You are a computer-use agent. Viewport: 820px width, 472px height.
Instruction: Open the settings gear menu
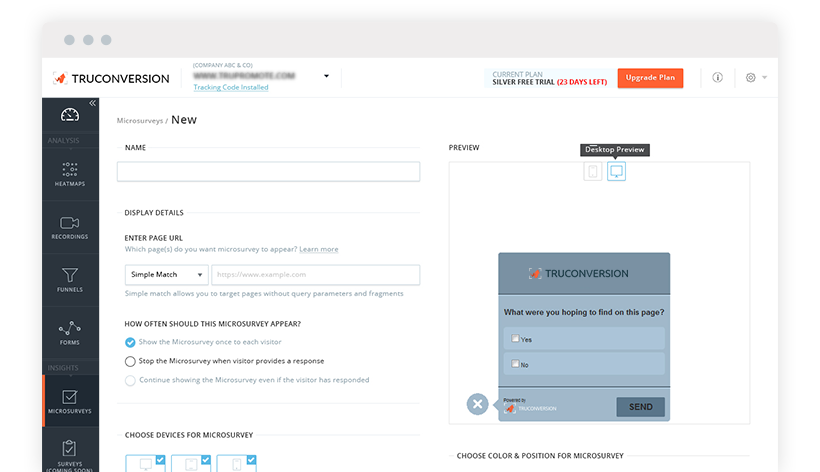pyautogui.click(x=750, y=77)
